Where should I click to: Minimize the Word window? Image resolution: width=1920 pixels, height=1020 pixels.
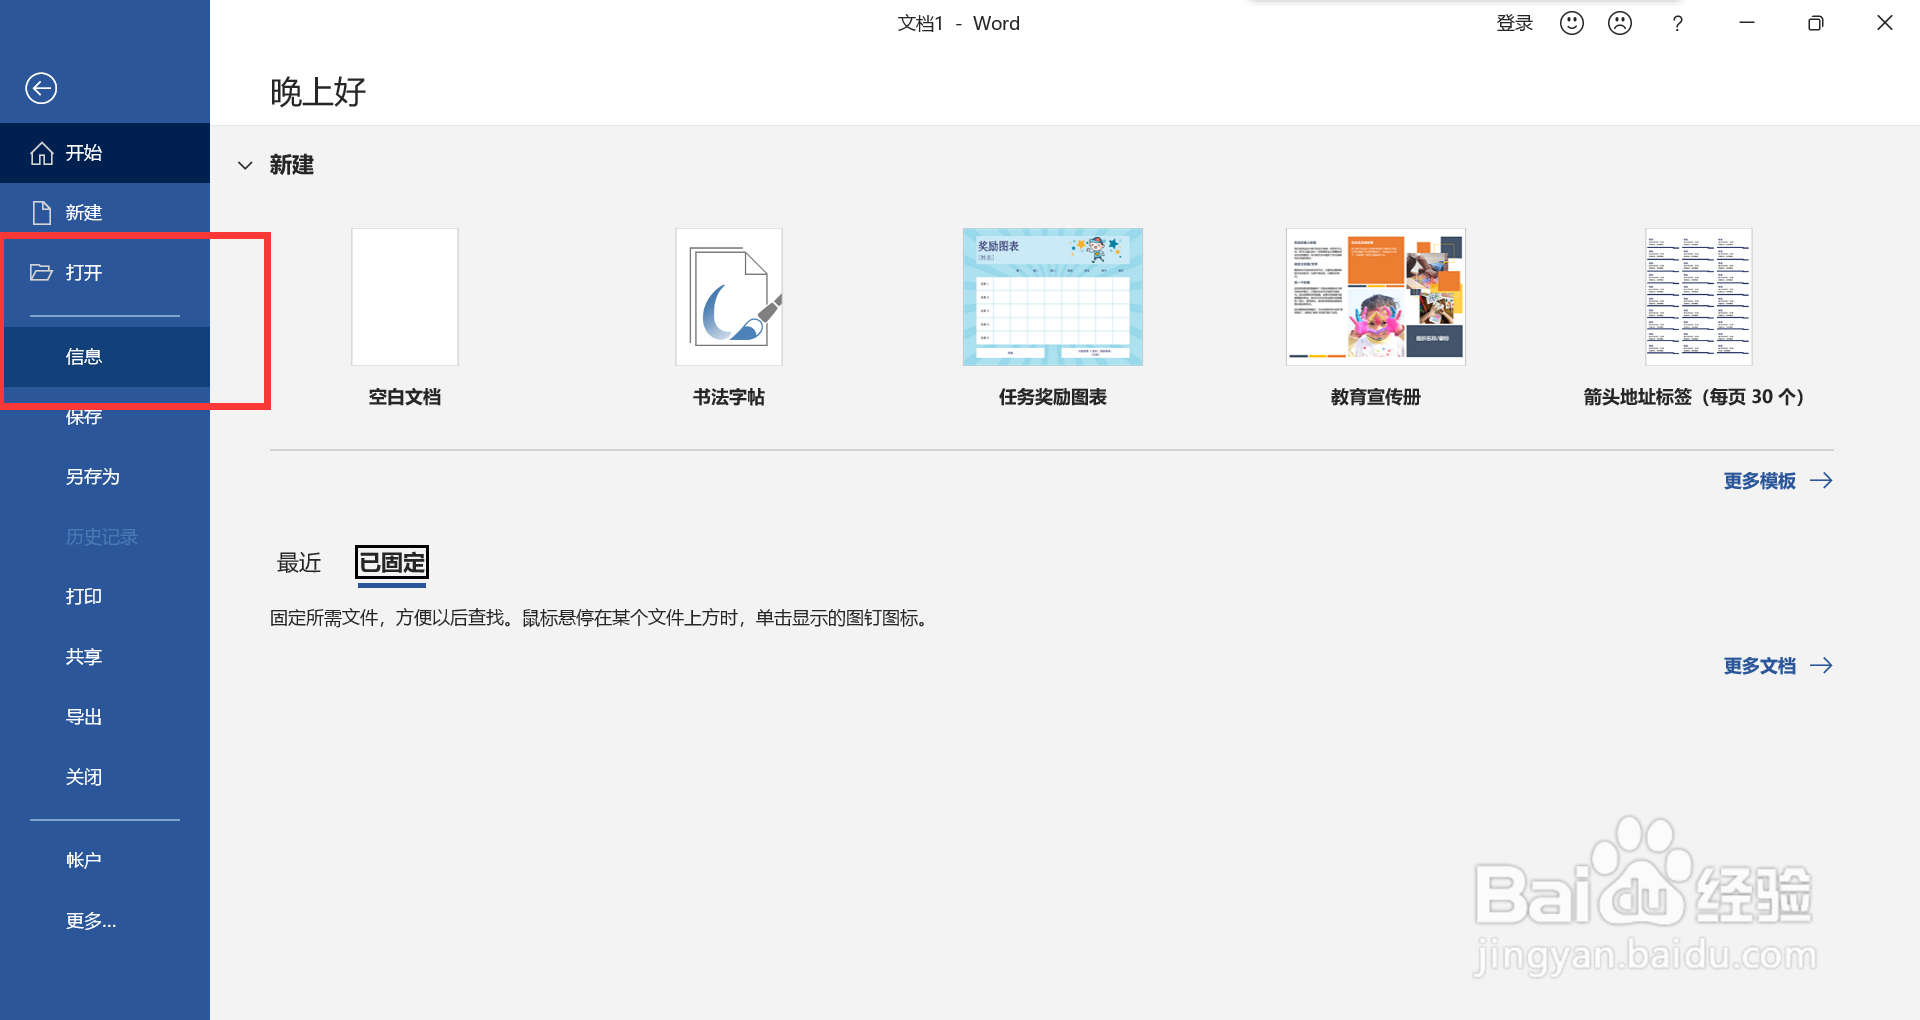(1747, 23)
